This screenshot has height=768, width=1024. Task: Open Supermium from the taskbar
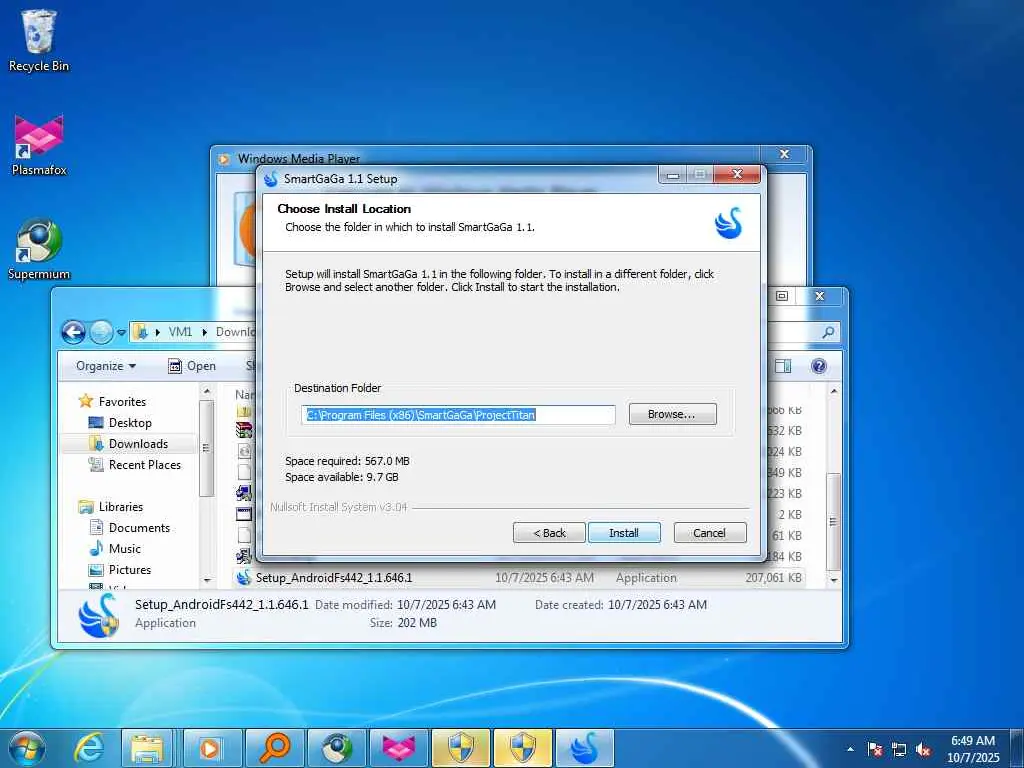click(336, 748)
